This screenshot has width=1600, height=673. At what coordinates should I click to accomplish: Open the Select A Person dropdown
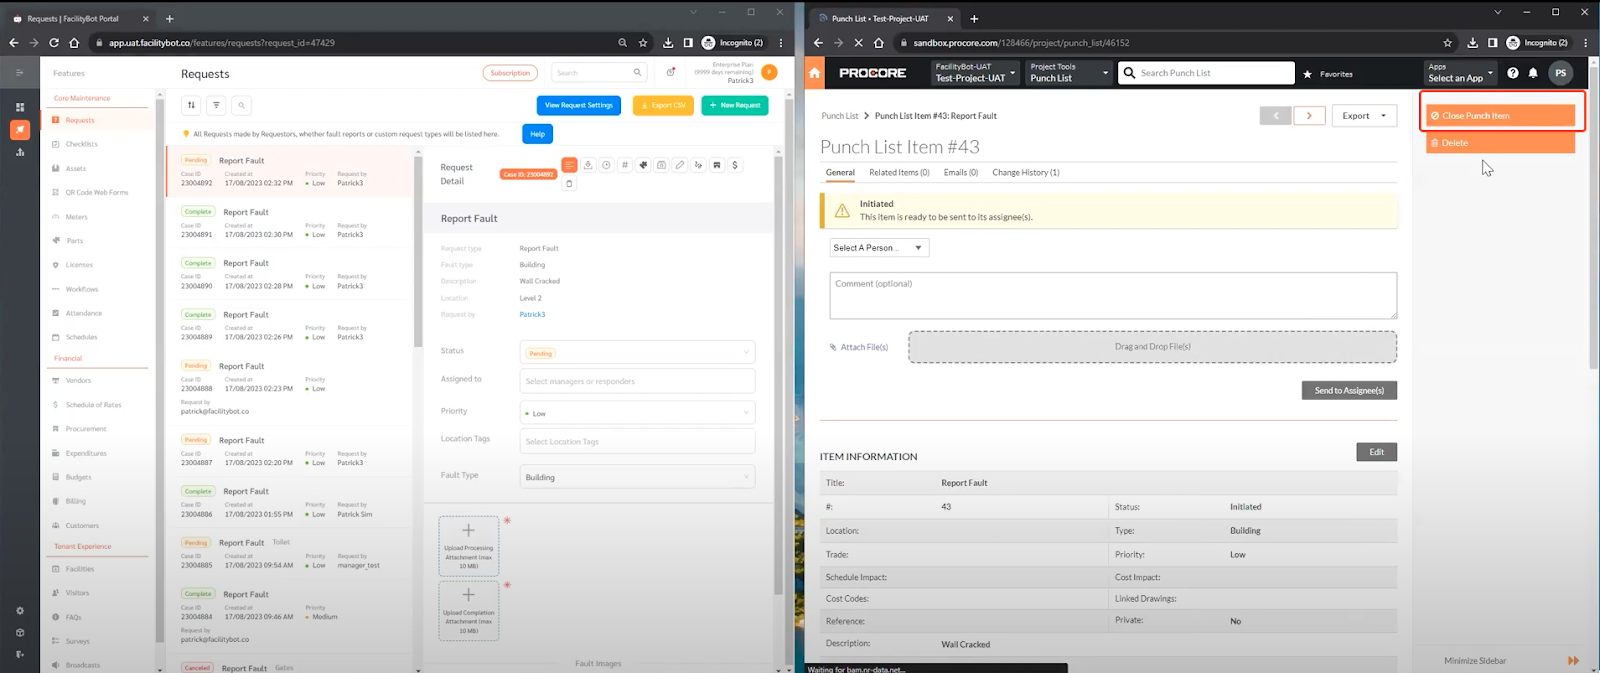880,248
